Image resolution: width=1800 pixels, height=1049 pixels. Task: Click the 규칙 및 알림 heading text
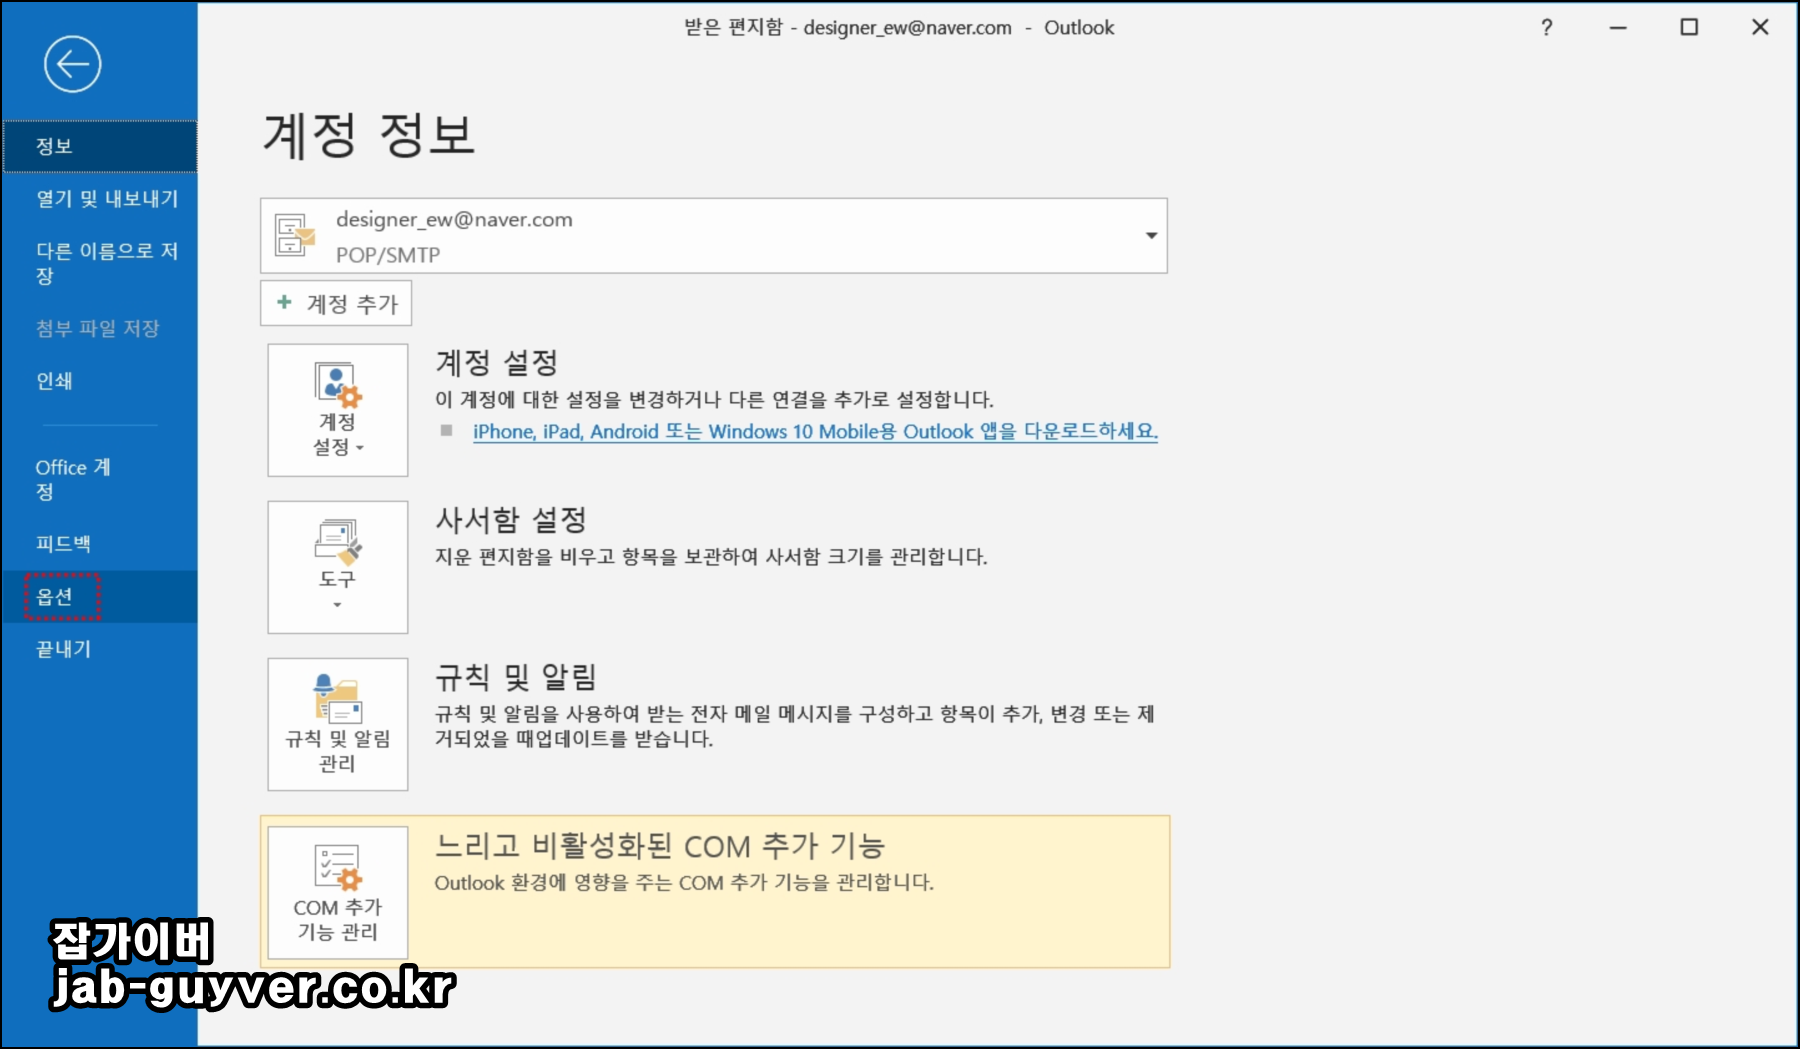[x=516, y=677]
